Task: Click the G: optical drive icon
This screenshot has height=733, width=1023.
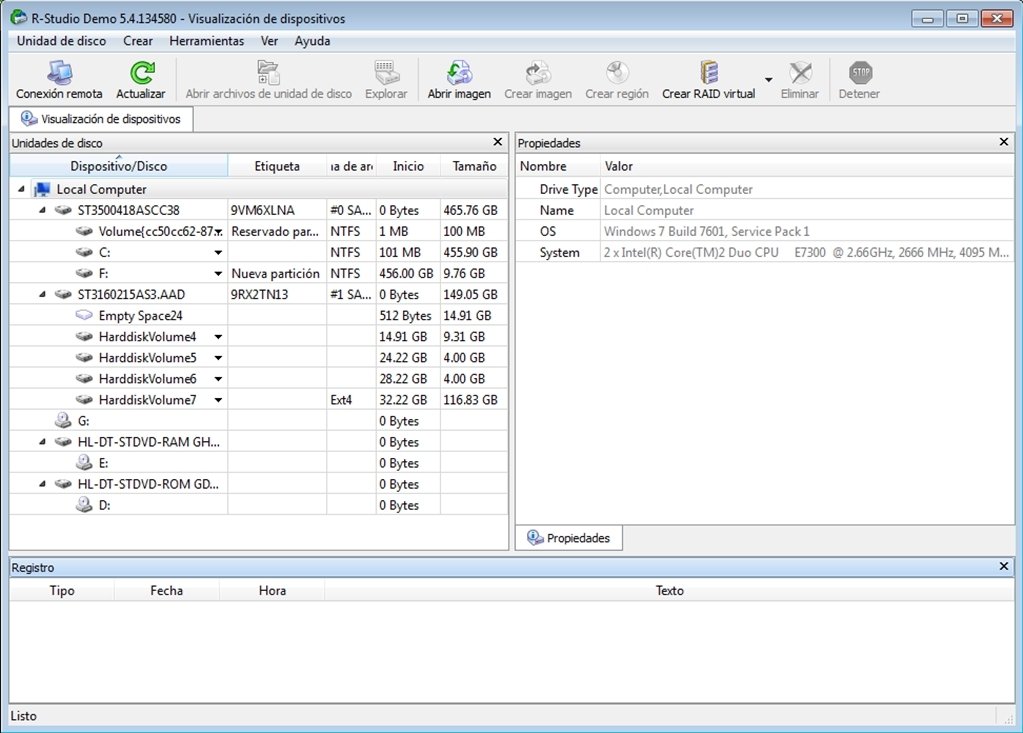Action: point(63,420)
